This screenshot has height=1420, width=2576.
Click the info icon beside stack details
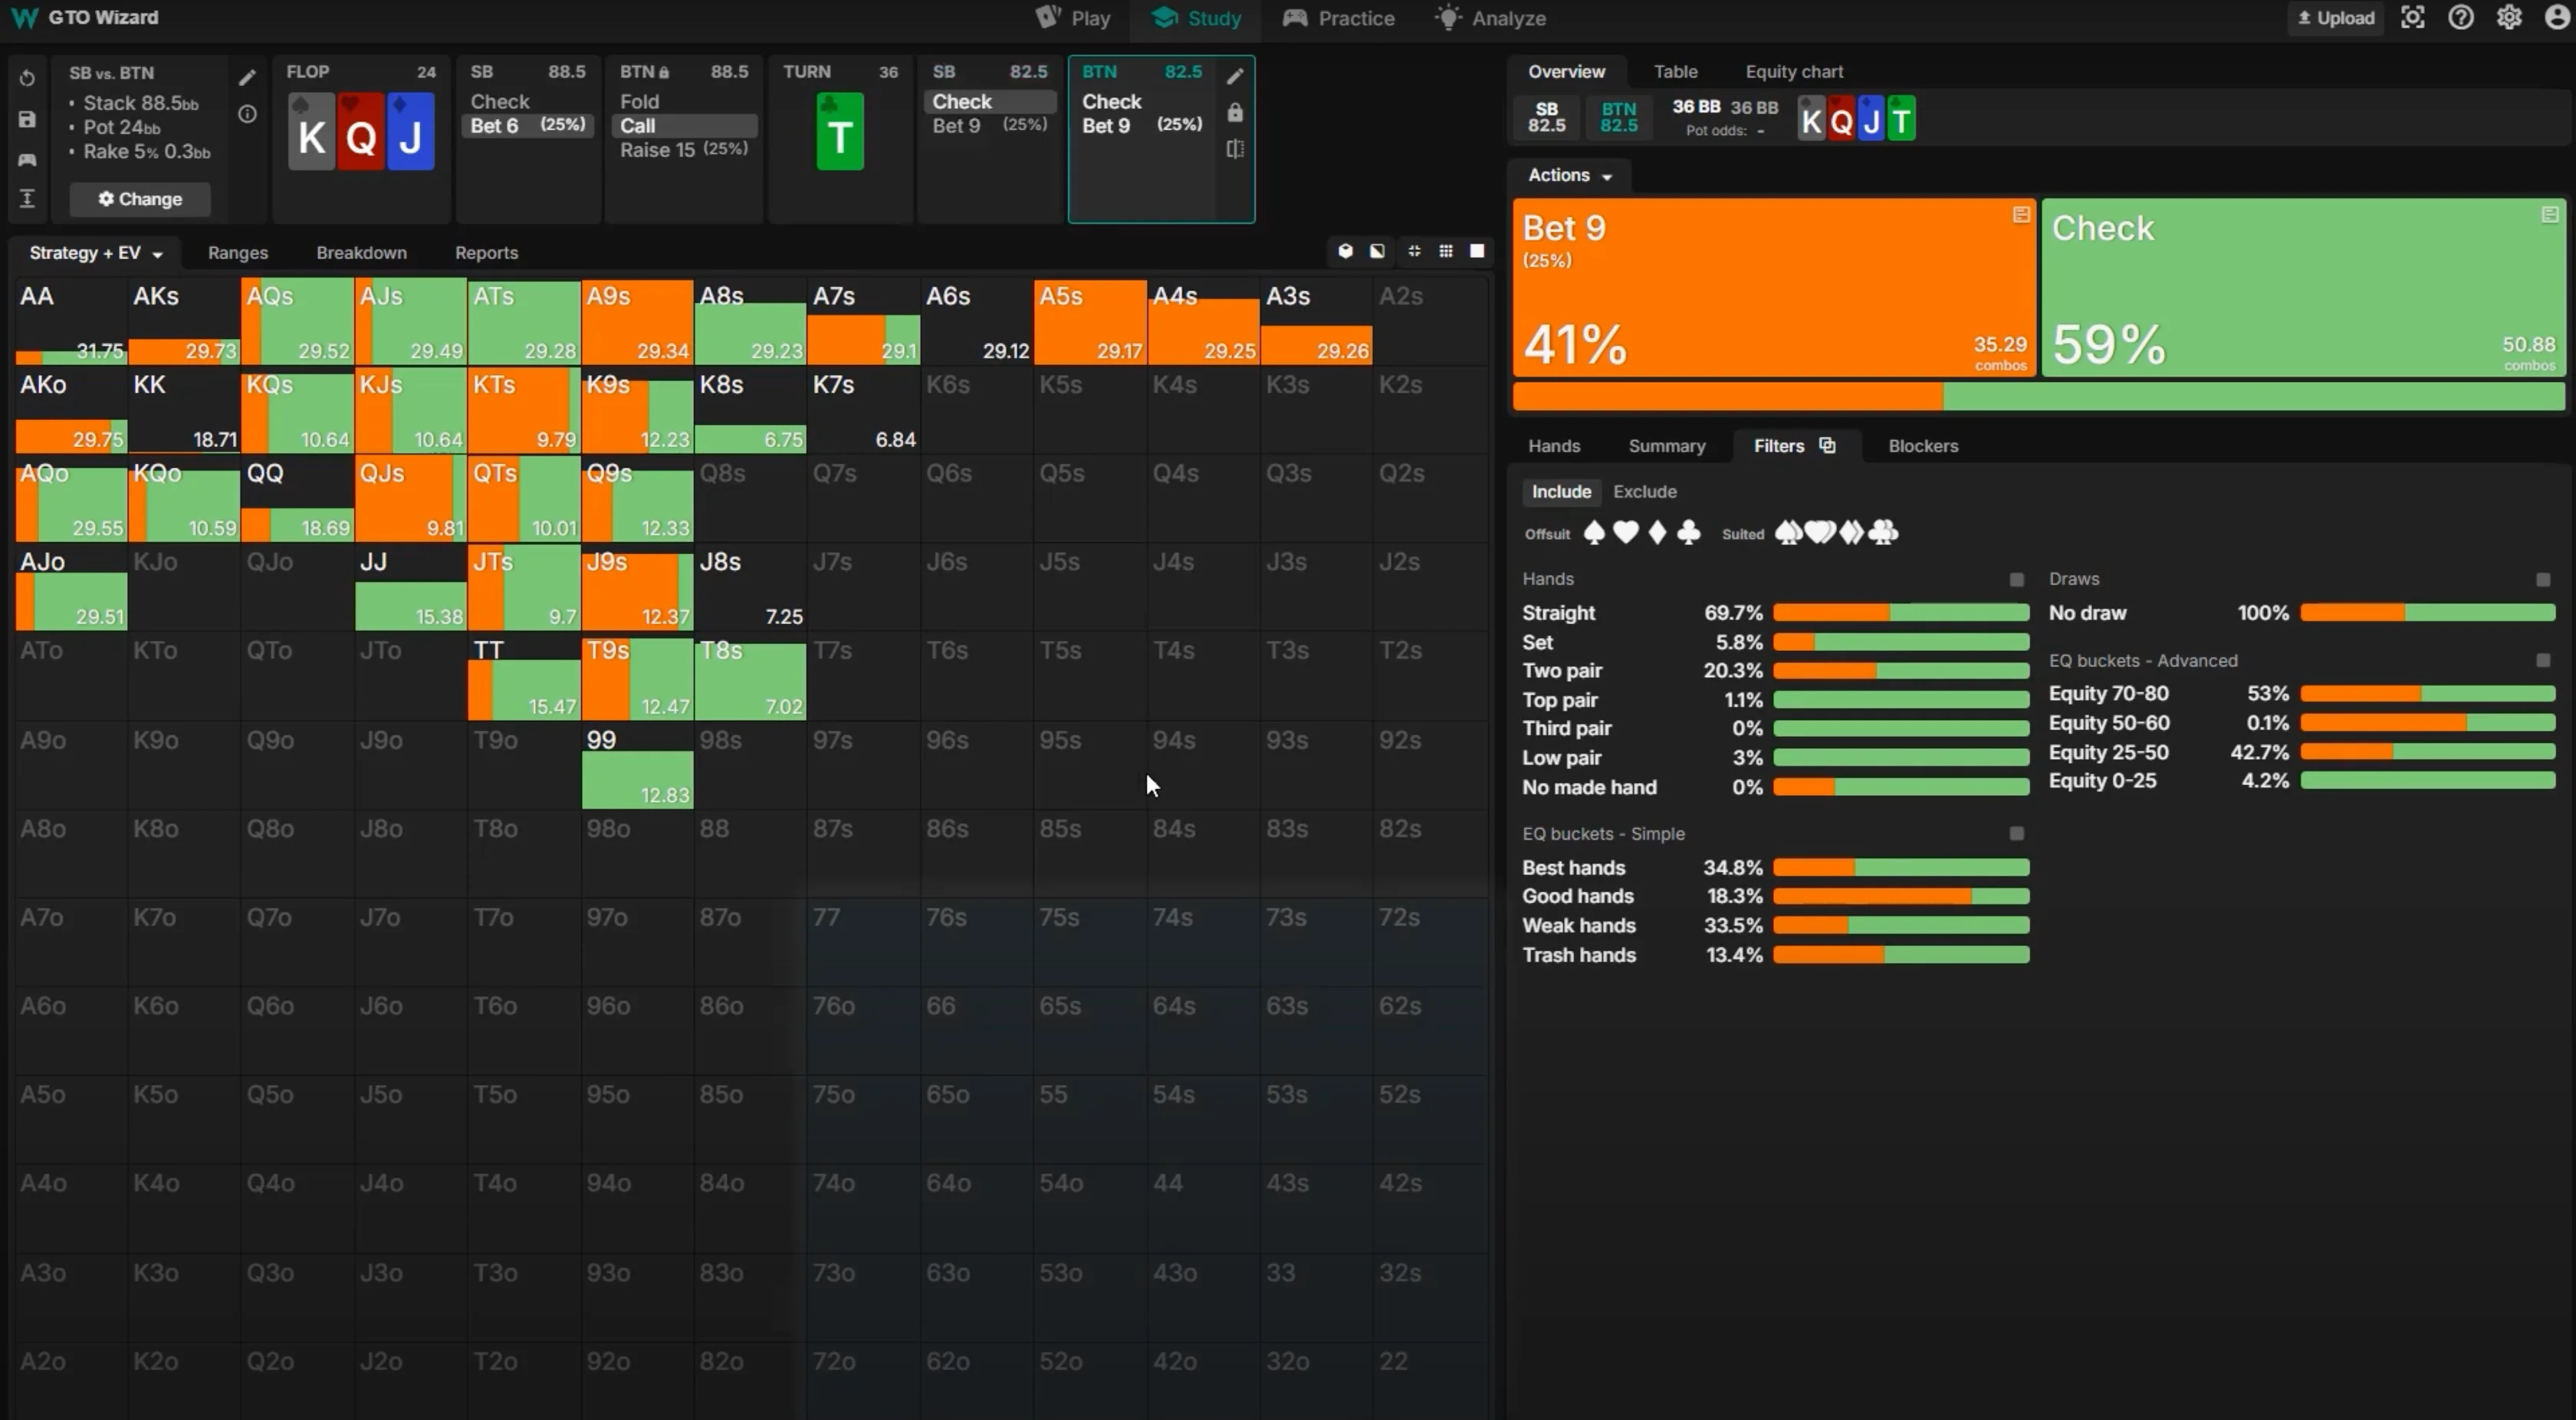click(x=247, y=114)
